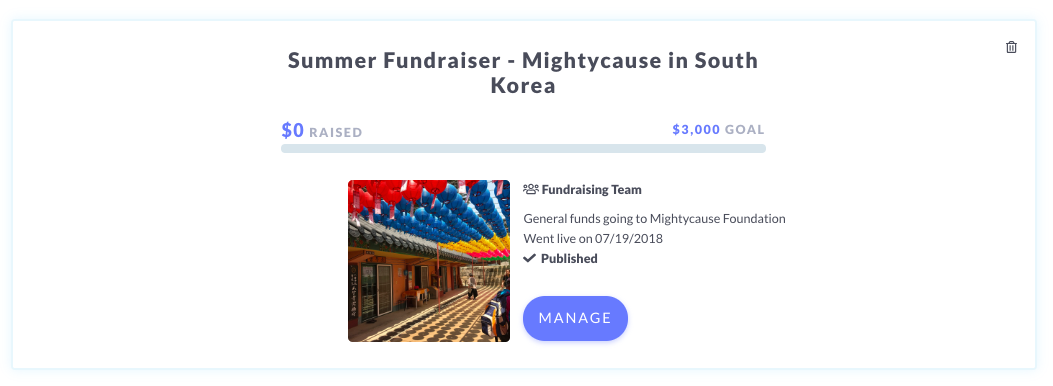
Task: Click the word Korea in the title
Action: 523,86
